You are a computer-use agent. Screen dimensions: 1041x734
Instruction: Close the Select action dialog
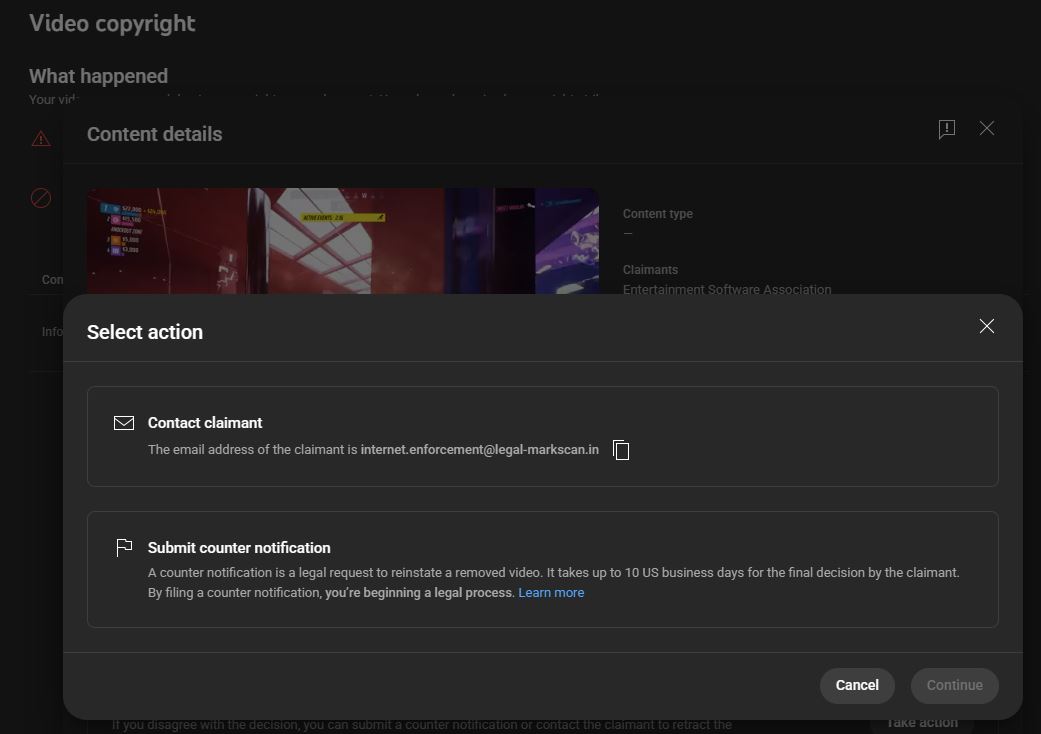(x=987, y=326)
